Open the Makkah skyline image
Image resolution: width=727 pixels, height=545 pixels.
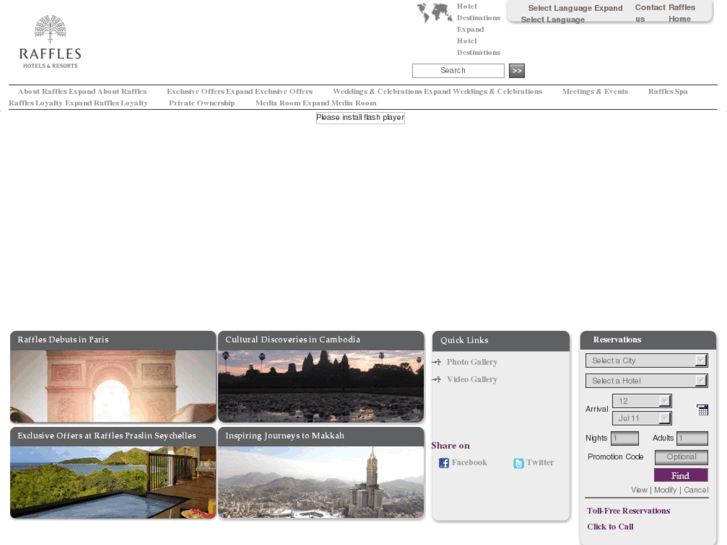tap(321, 482)
